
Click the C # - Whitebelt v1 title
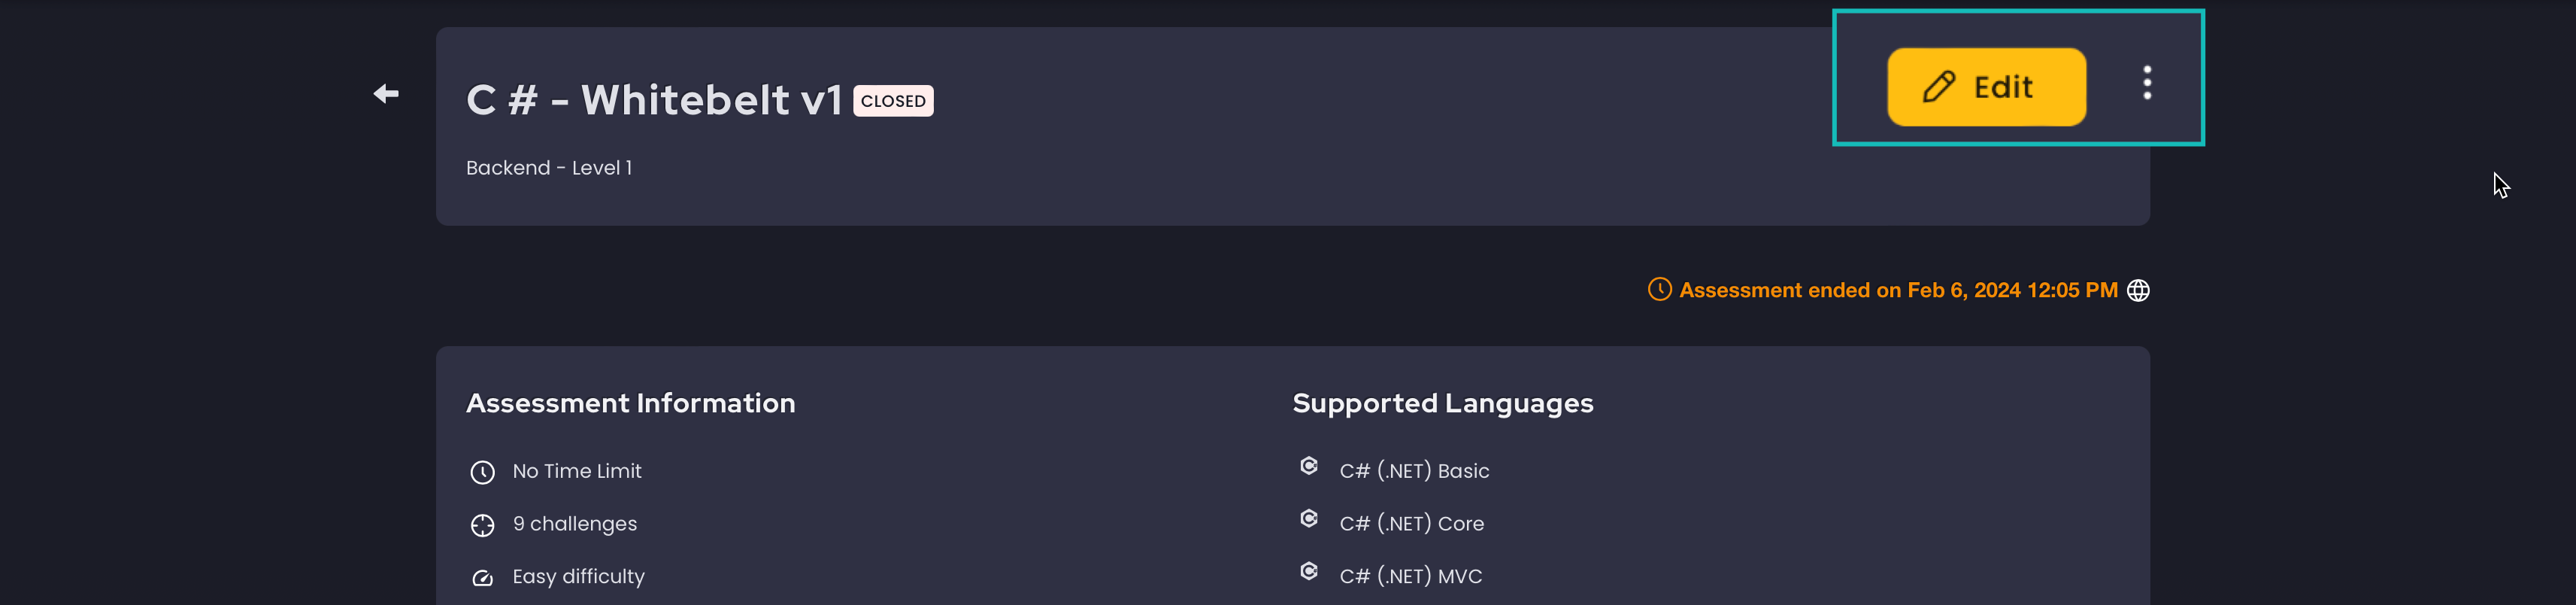[654, 100]
